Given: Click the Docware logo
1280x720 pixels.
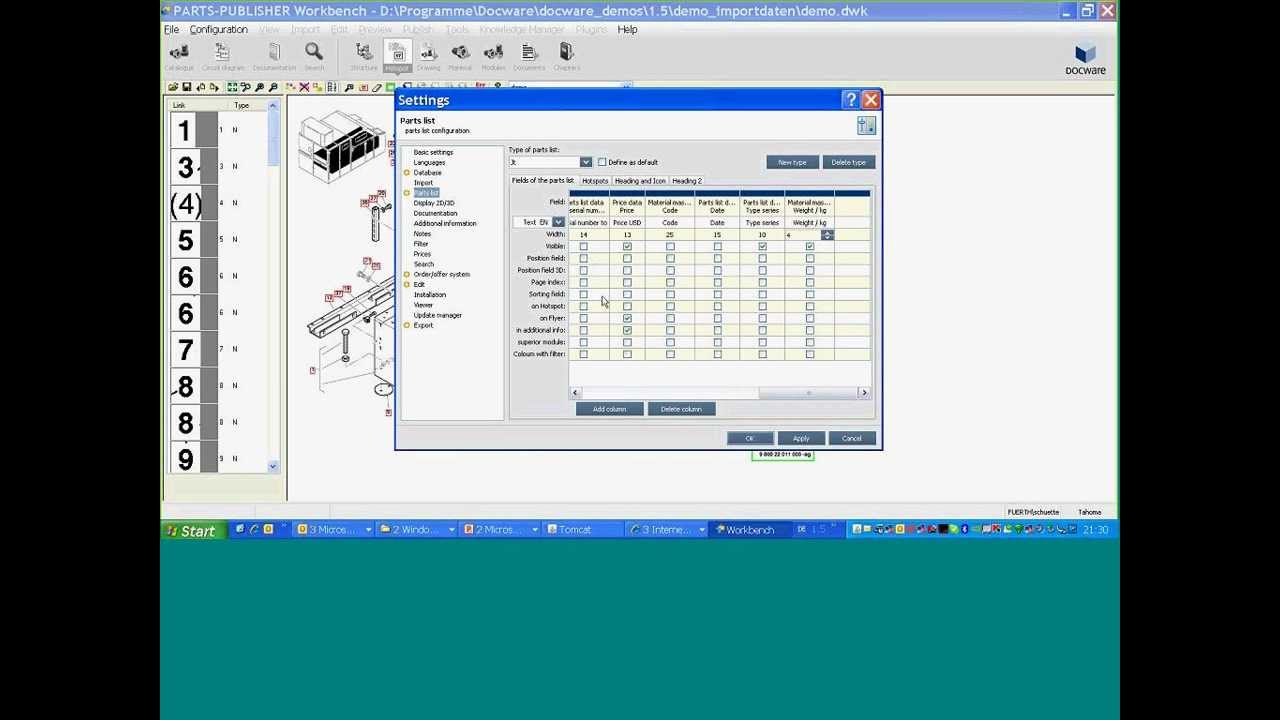Looking at the screenshot, I should click(1085, 59).
